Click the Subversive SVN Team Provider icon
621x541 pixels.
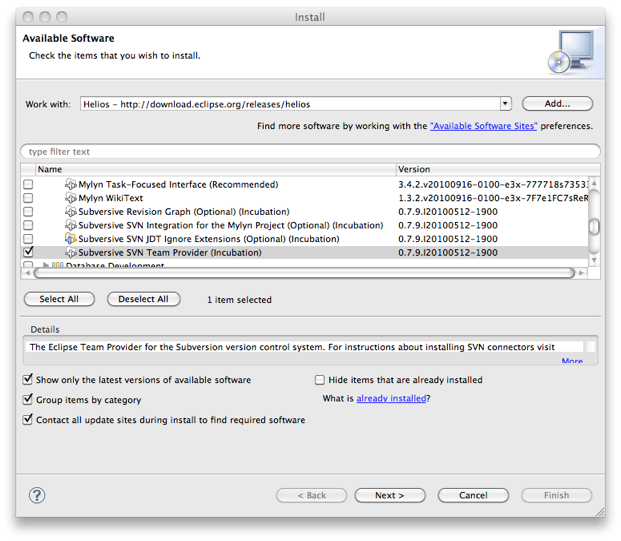[x=70, y=252]
